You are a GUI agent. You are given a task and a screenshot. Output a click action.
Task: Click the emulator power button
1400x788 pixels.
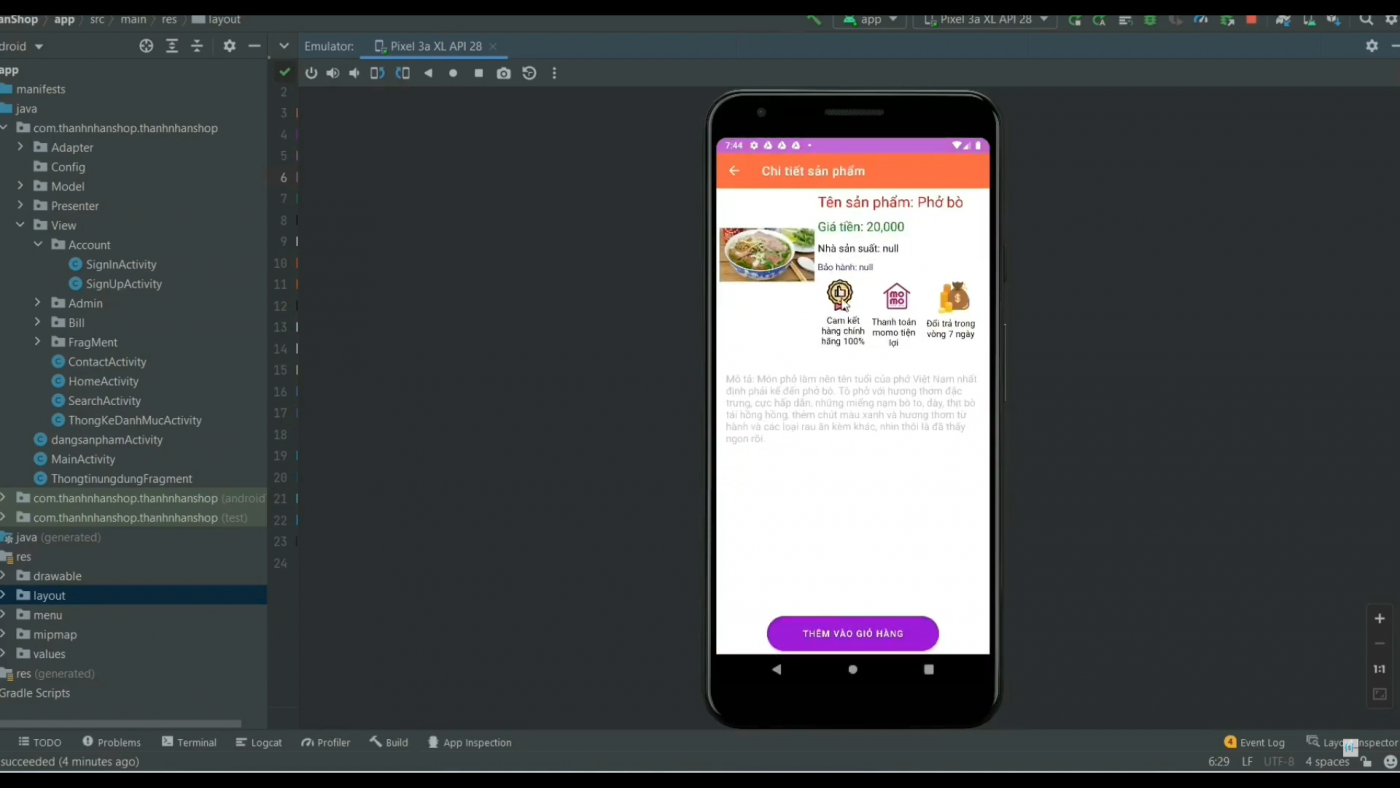coord(311,73)
